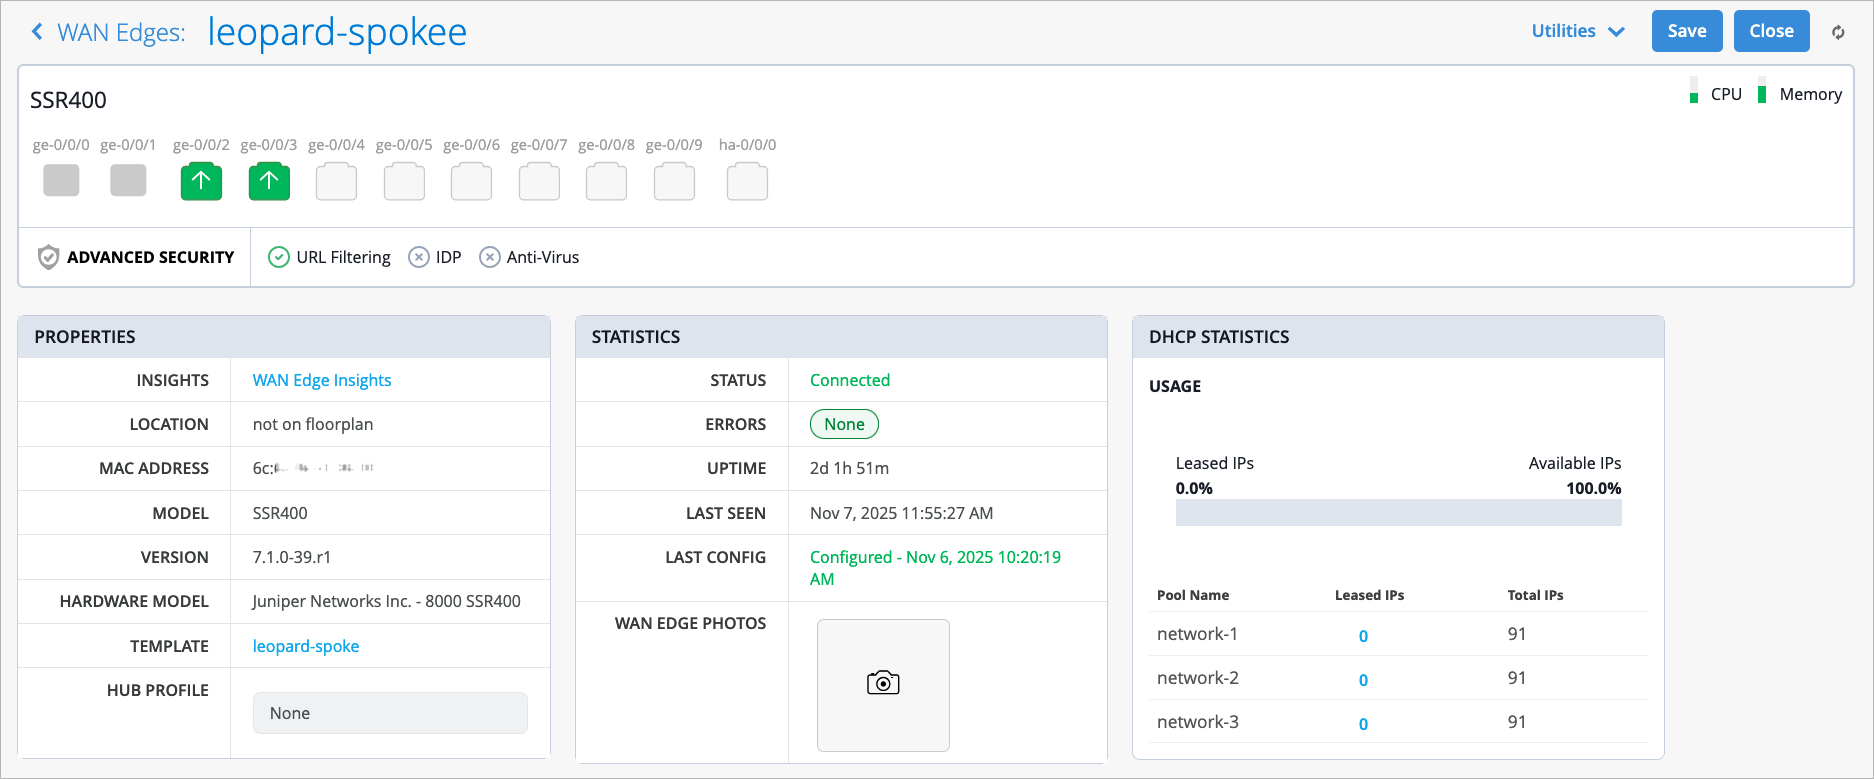
Task: Open the Hub Profile selector
Action: click(390, 713)
